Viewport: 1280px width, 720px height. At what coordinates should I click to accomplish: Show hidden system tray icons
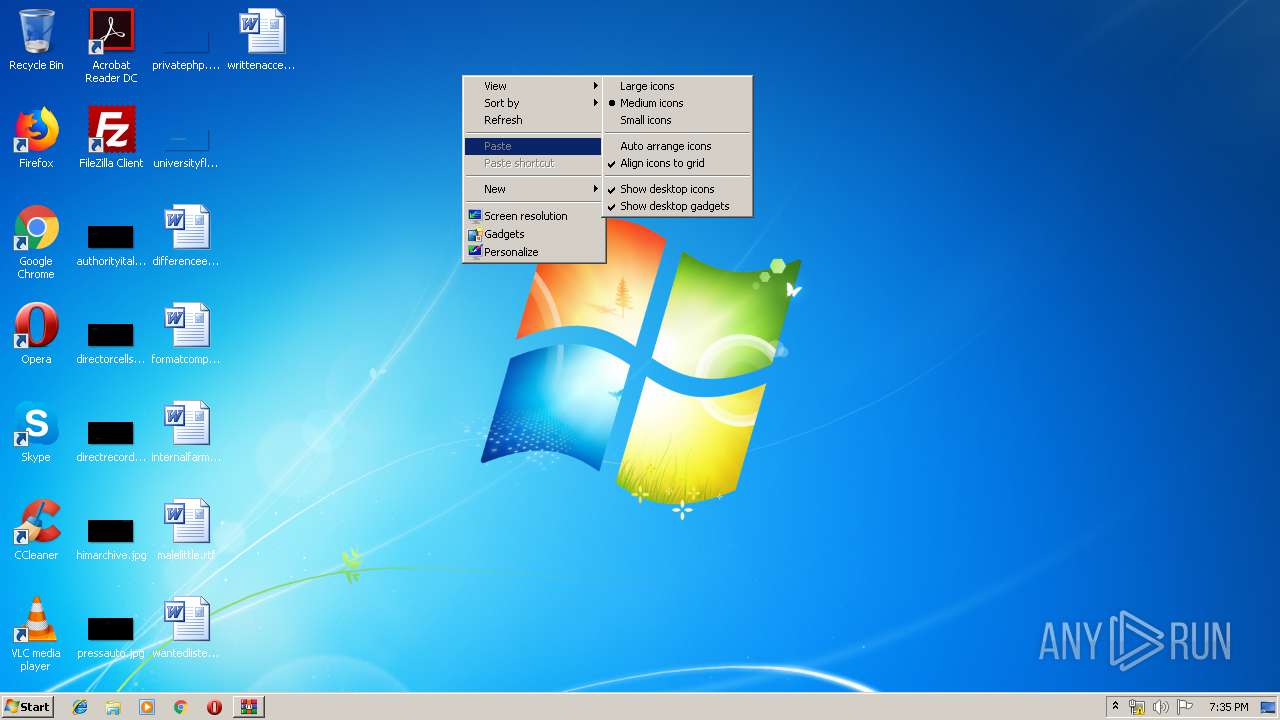click(x=1115, y=707)
